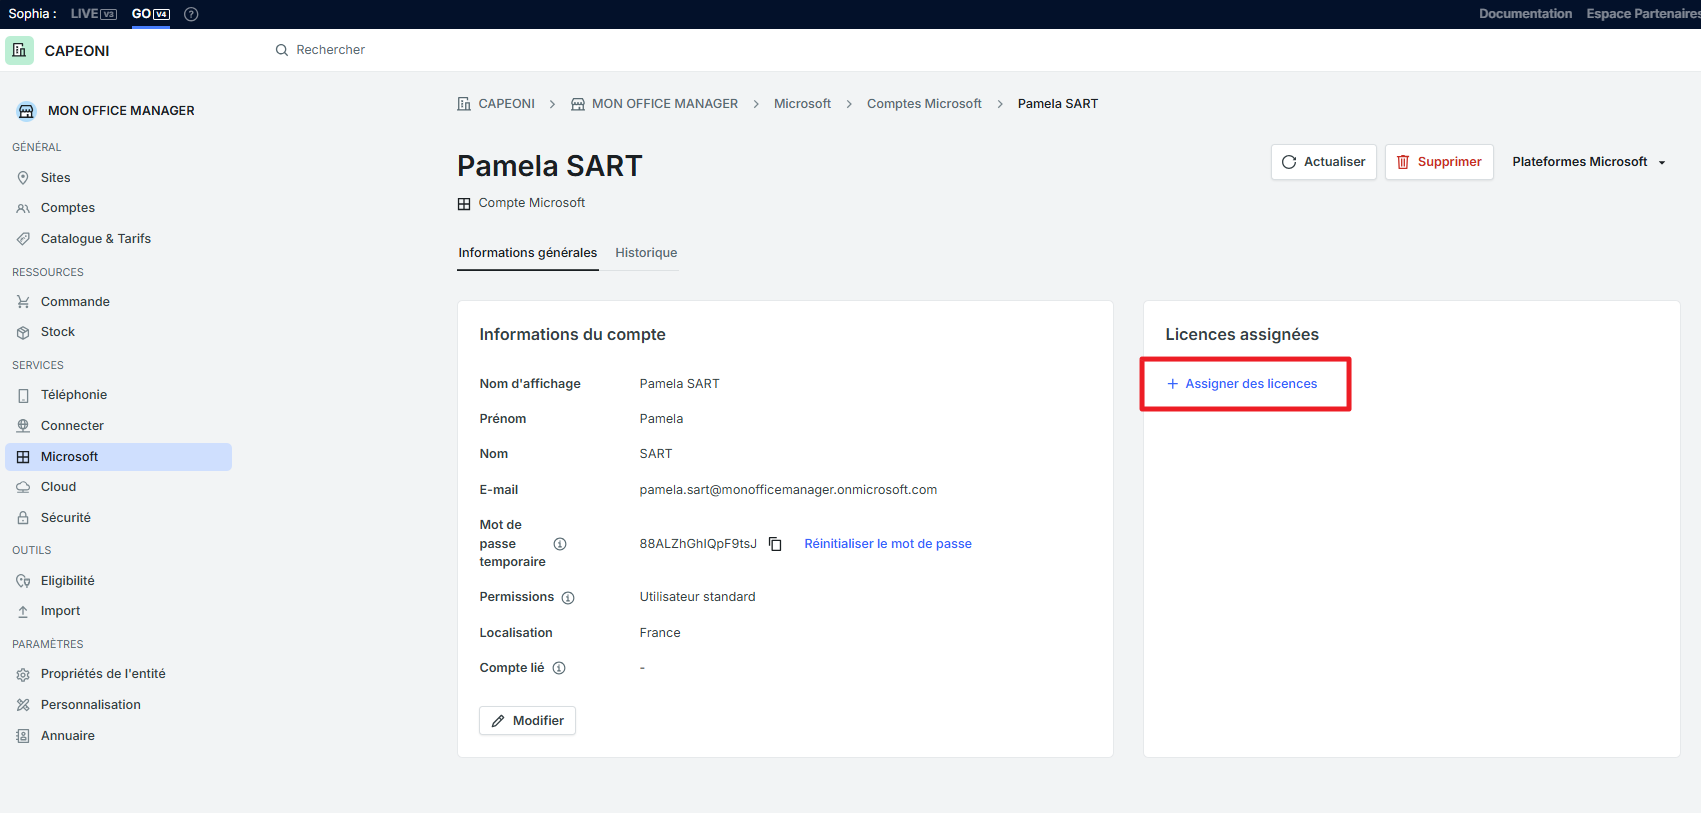
Task: Go to CAPEONI breadcrumb
Action: pyautogui.click(x=496, y=104)
